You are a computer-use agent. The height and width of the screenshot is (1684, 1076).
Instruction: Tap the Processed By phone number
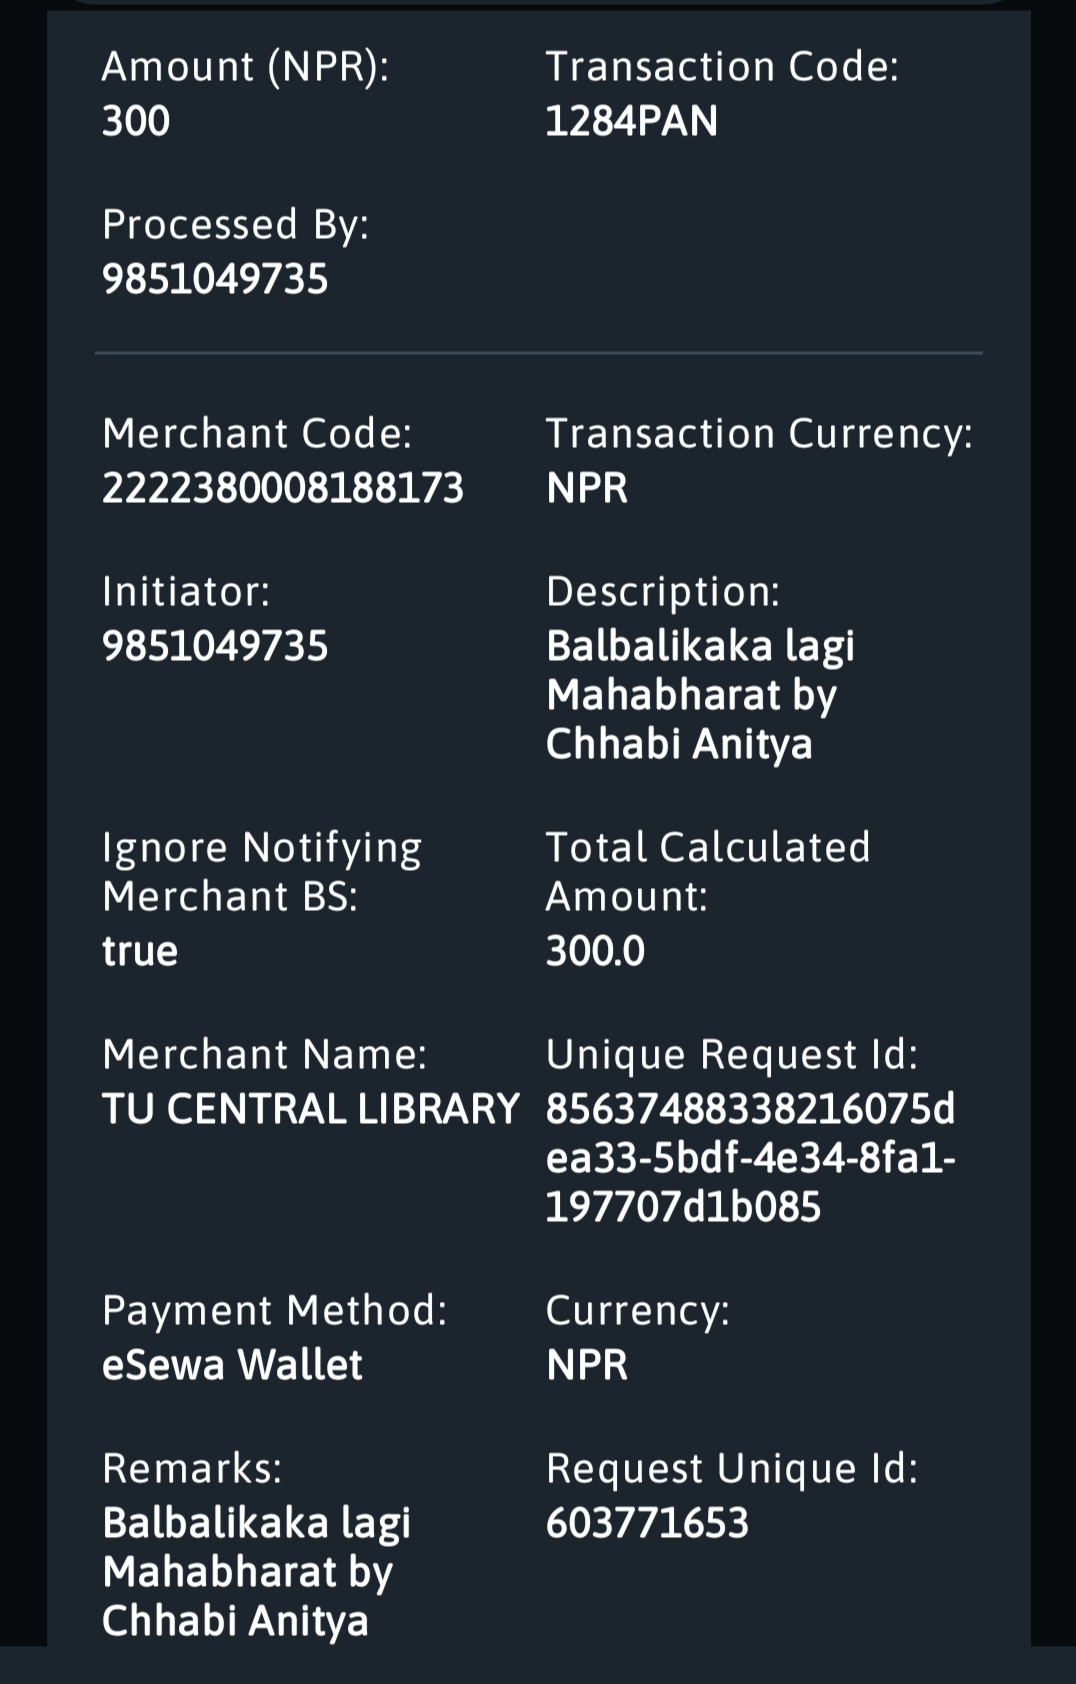tap(215, 279)
